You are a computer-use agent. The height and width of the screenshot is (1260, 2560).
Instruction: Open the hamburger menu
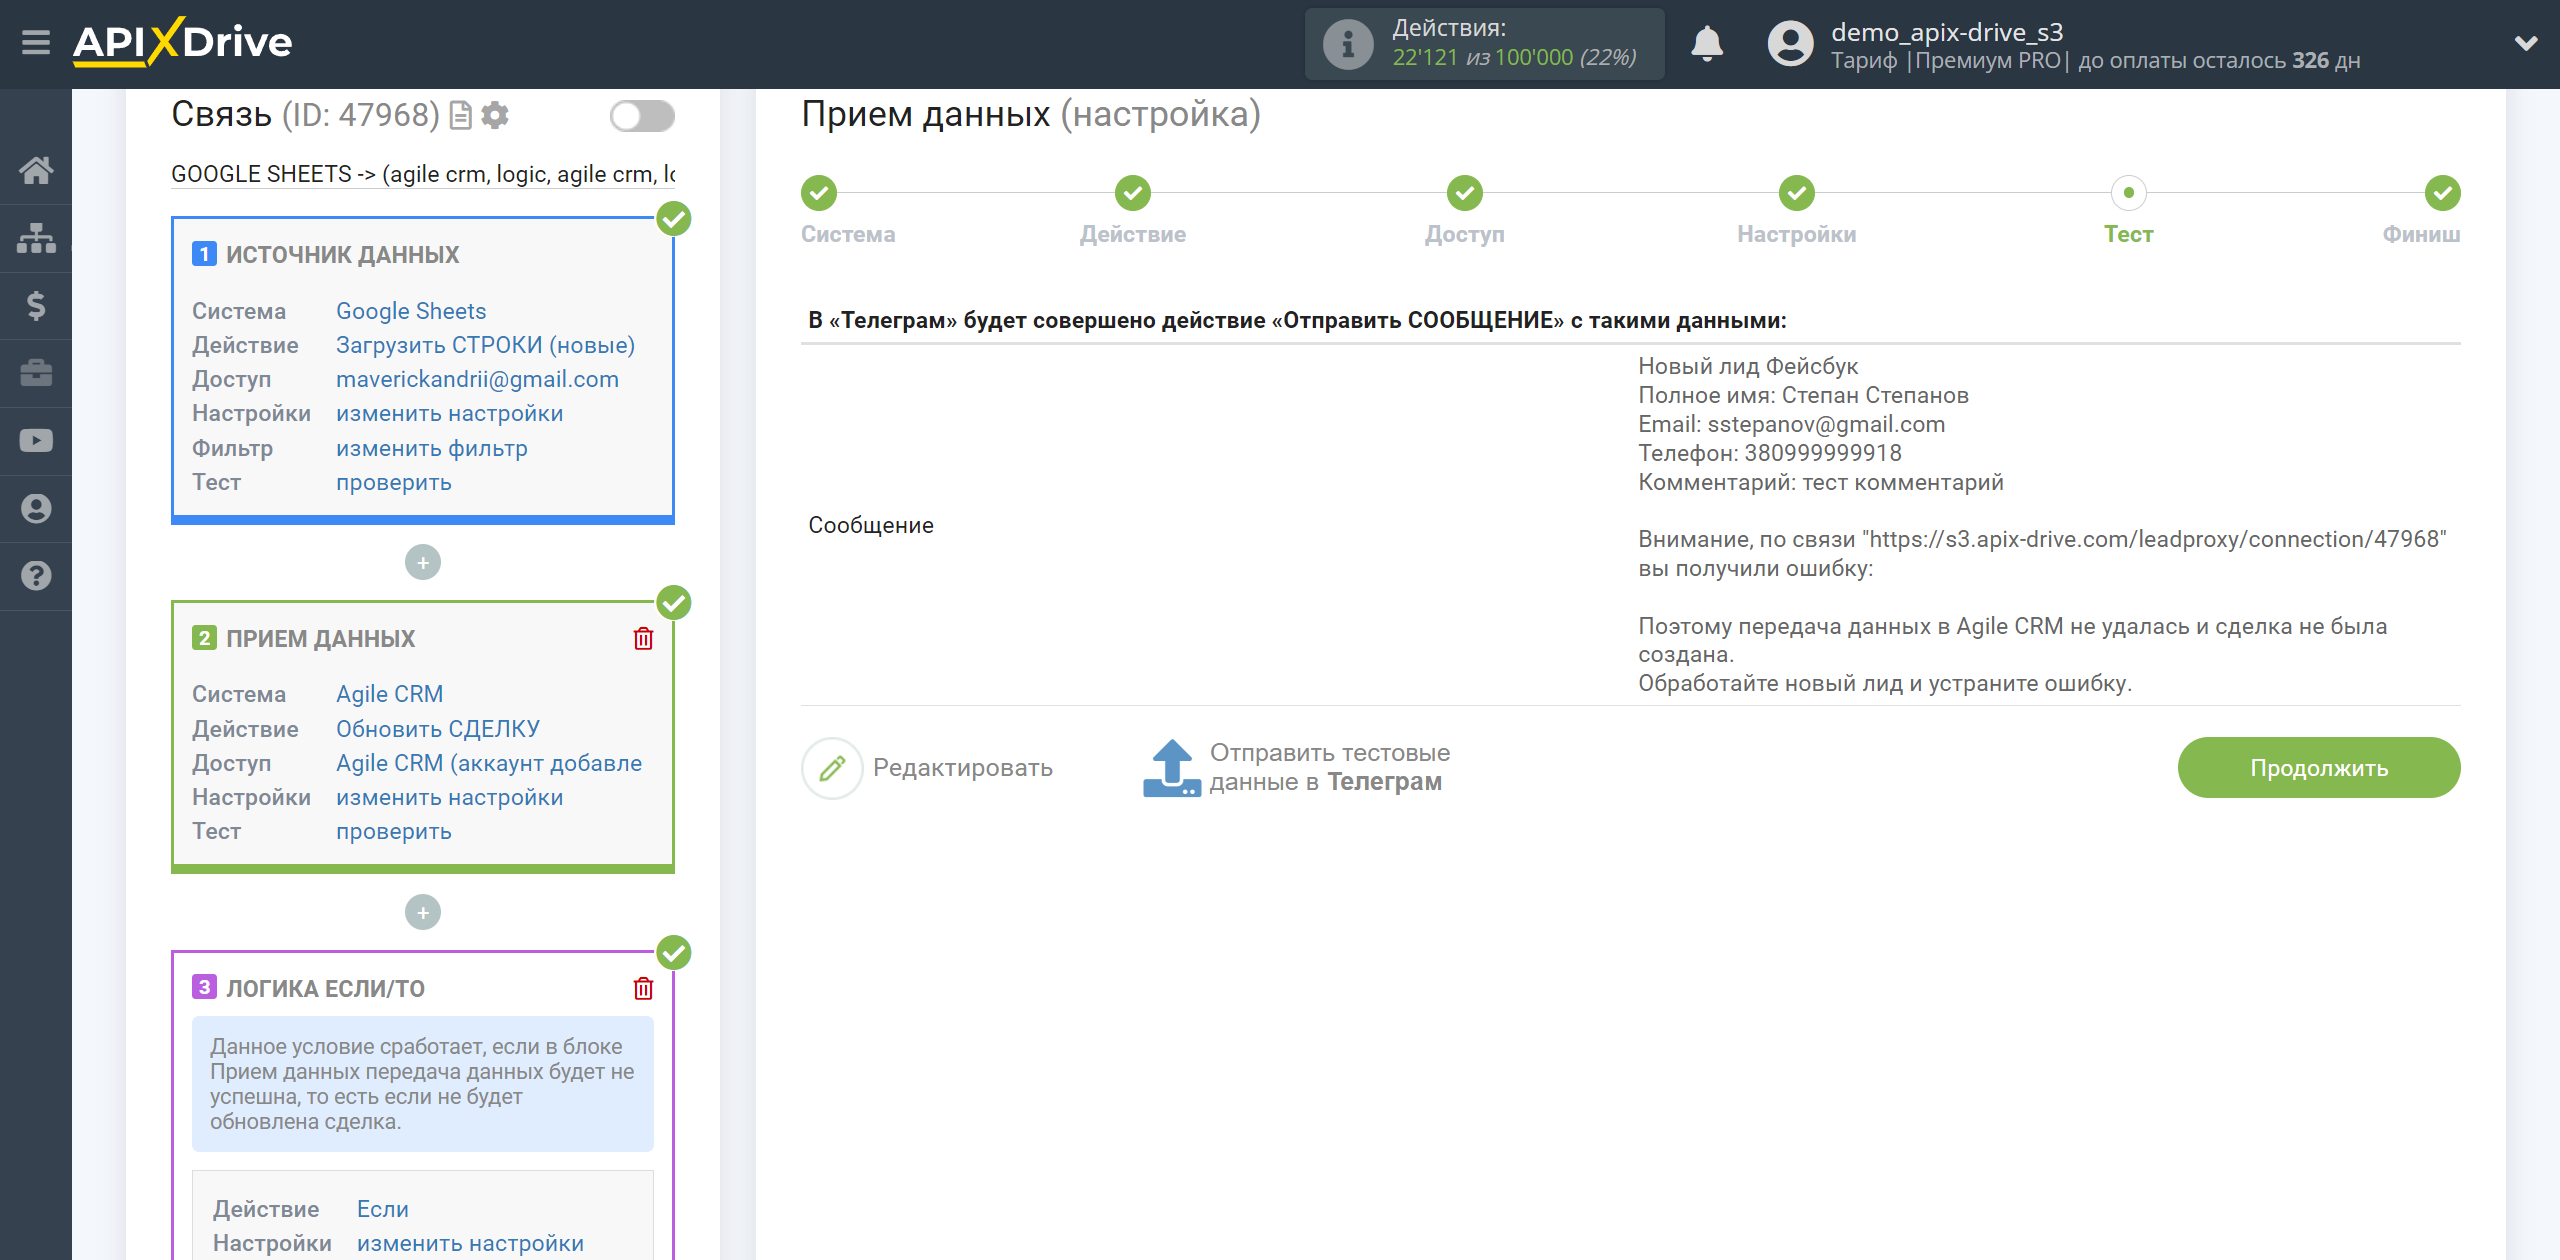36,43
